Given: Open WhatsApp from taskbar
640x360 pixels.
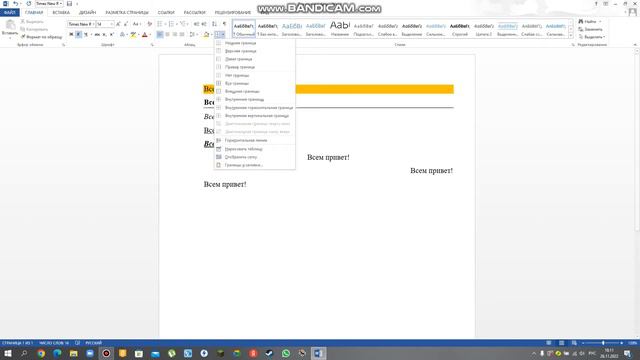Looking at the screenshot, I should pos(286,353).
